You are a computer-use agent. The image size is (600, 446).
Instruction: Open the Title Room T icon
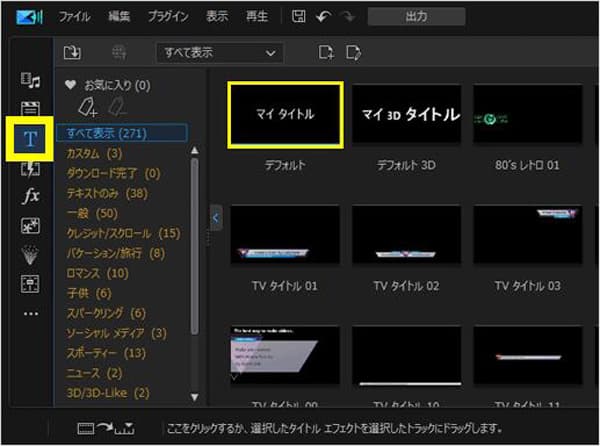point(30,138)
